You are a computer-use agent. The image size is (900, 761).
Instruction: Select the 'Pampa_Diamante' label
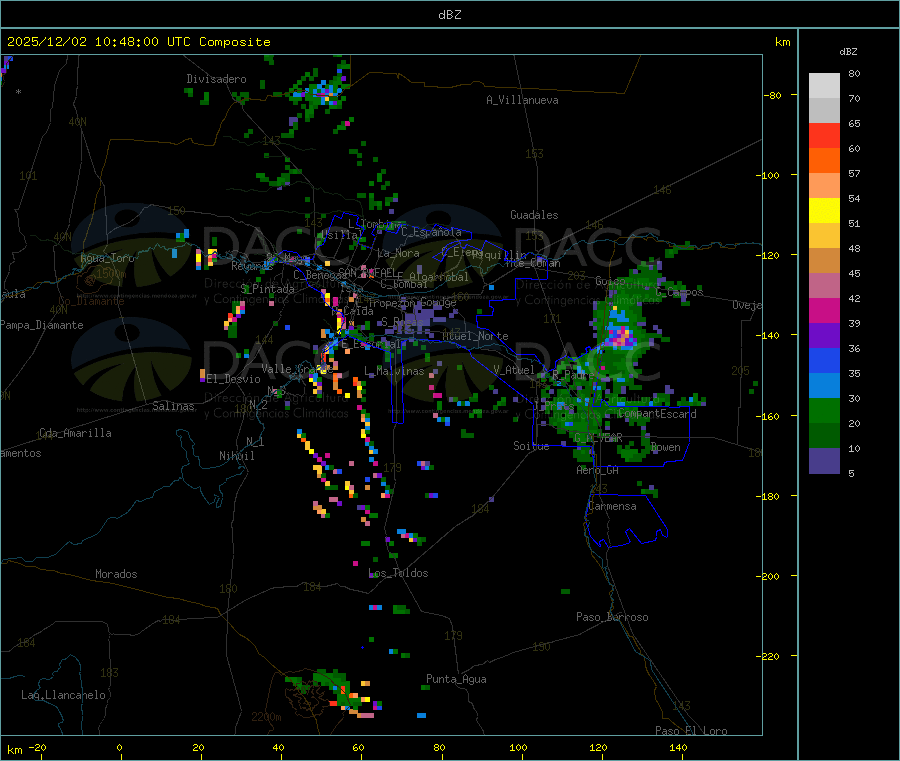coord(42,325)
